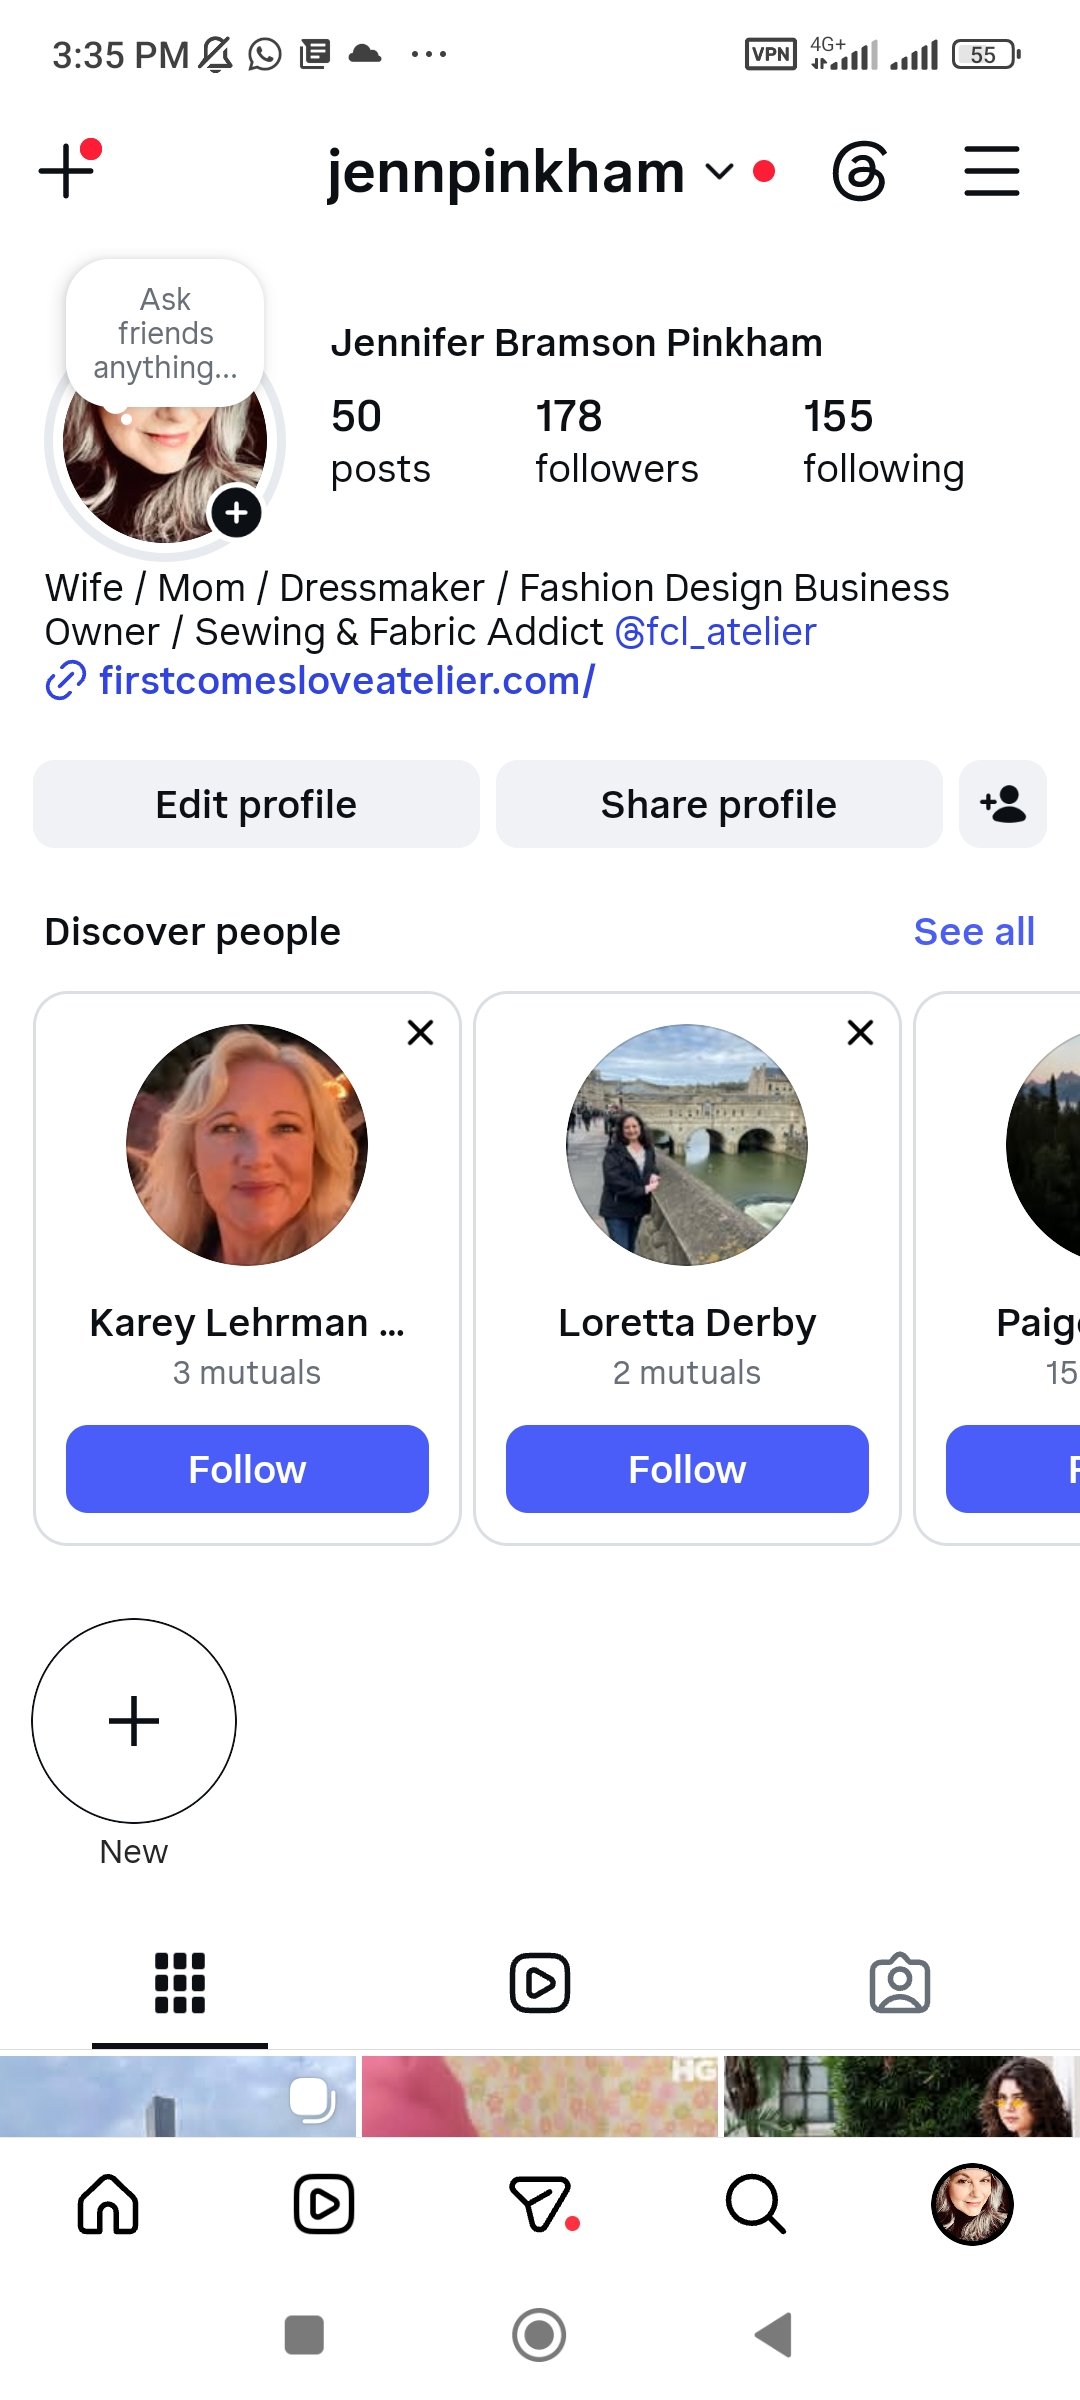Tap the Share profile button

pos(719,804)
